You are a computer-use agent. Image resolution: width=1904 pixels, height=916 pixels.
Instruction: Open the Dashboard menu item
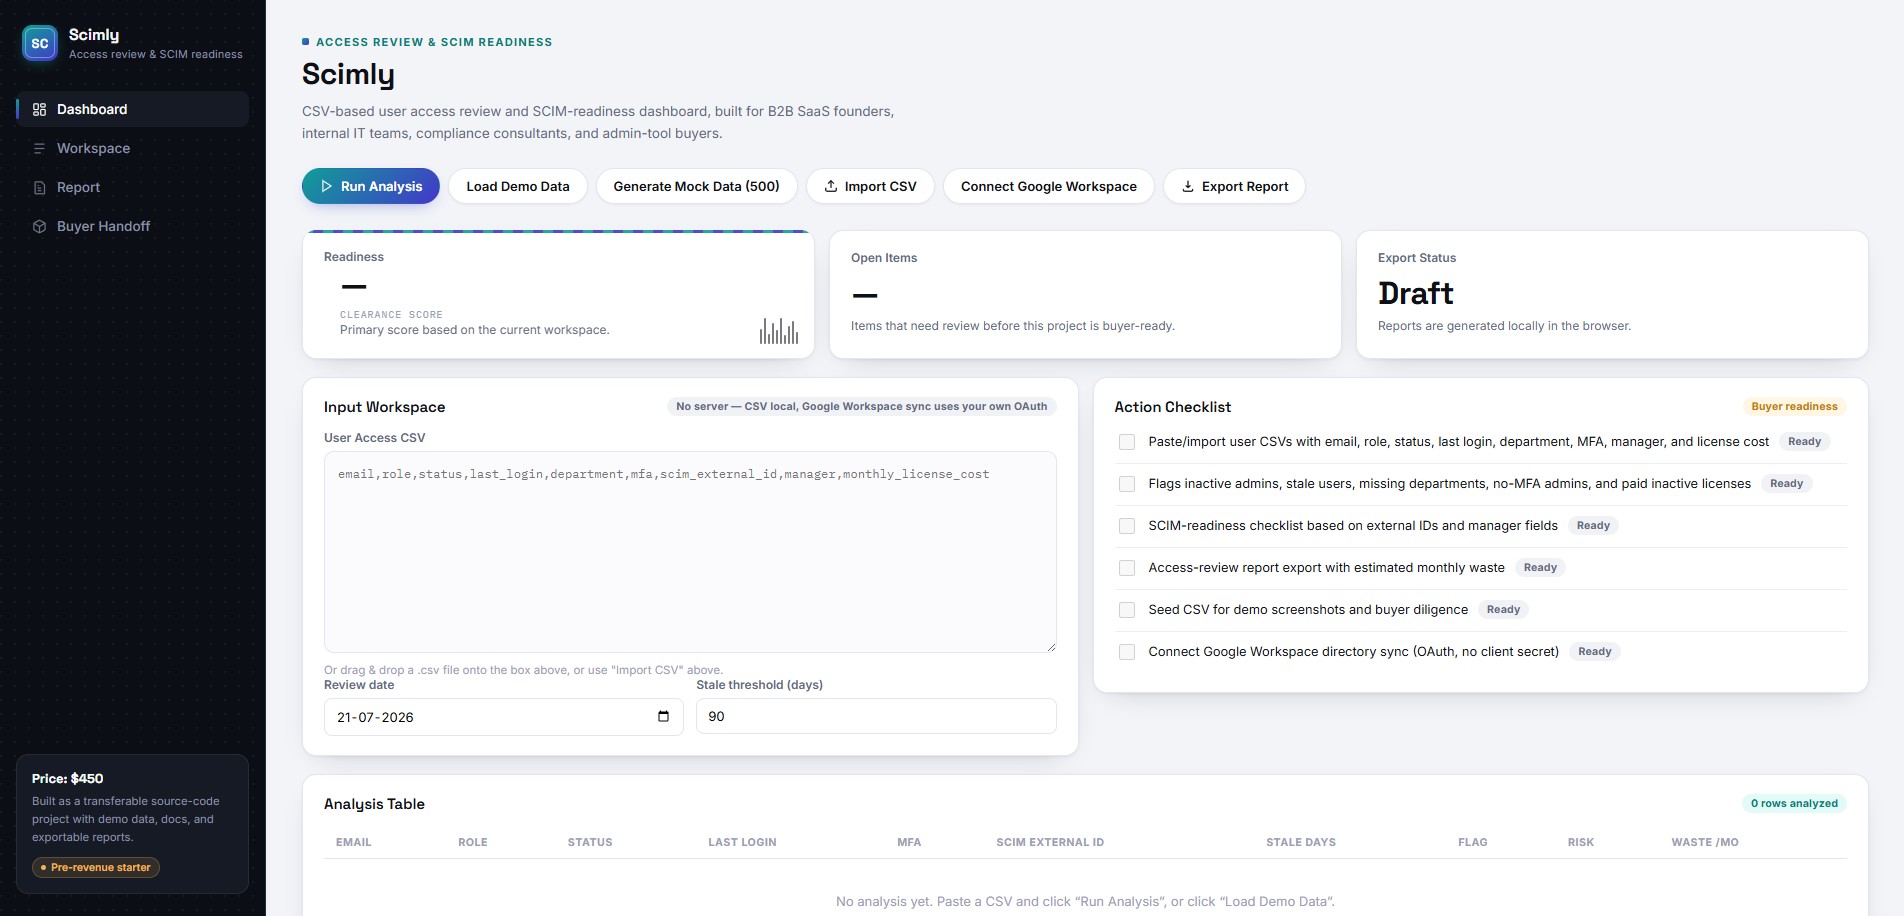point(132,109)
